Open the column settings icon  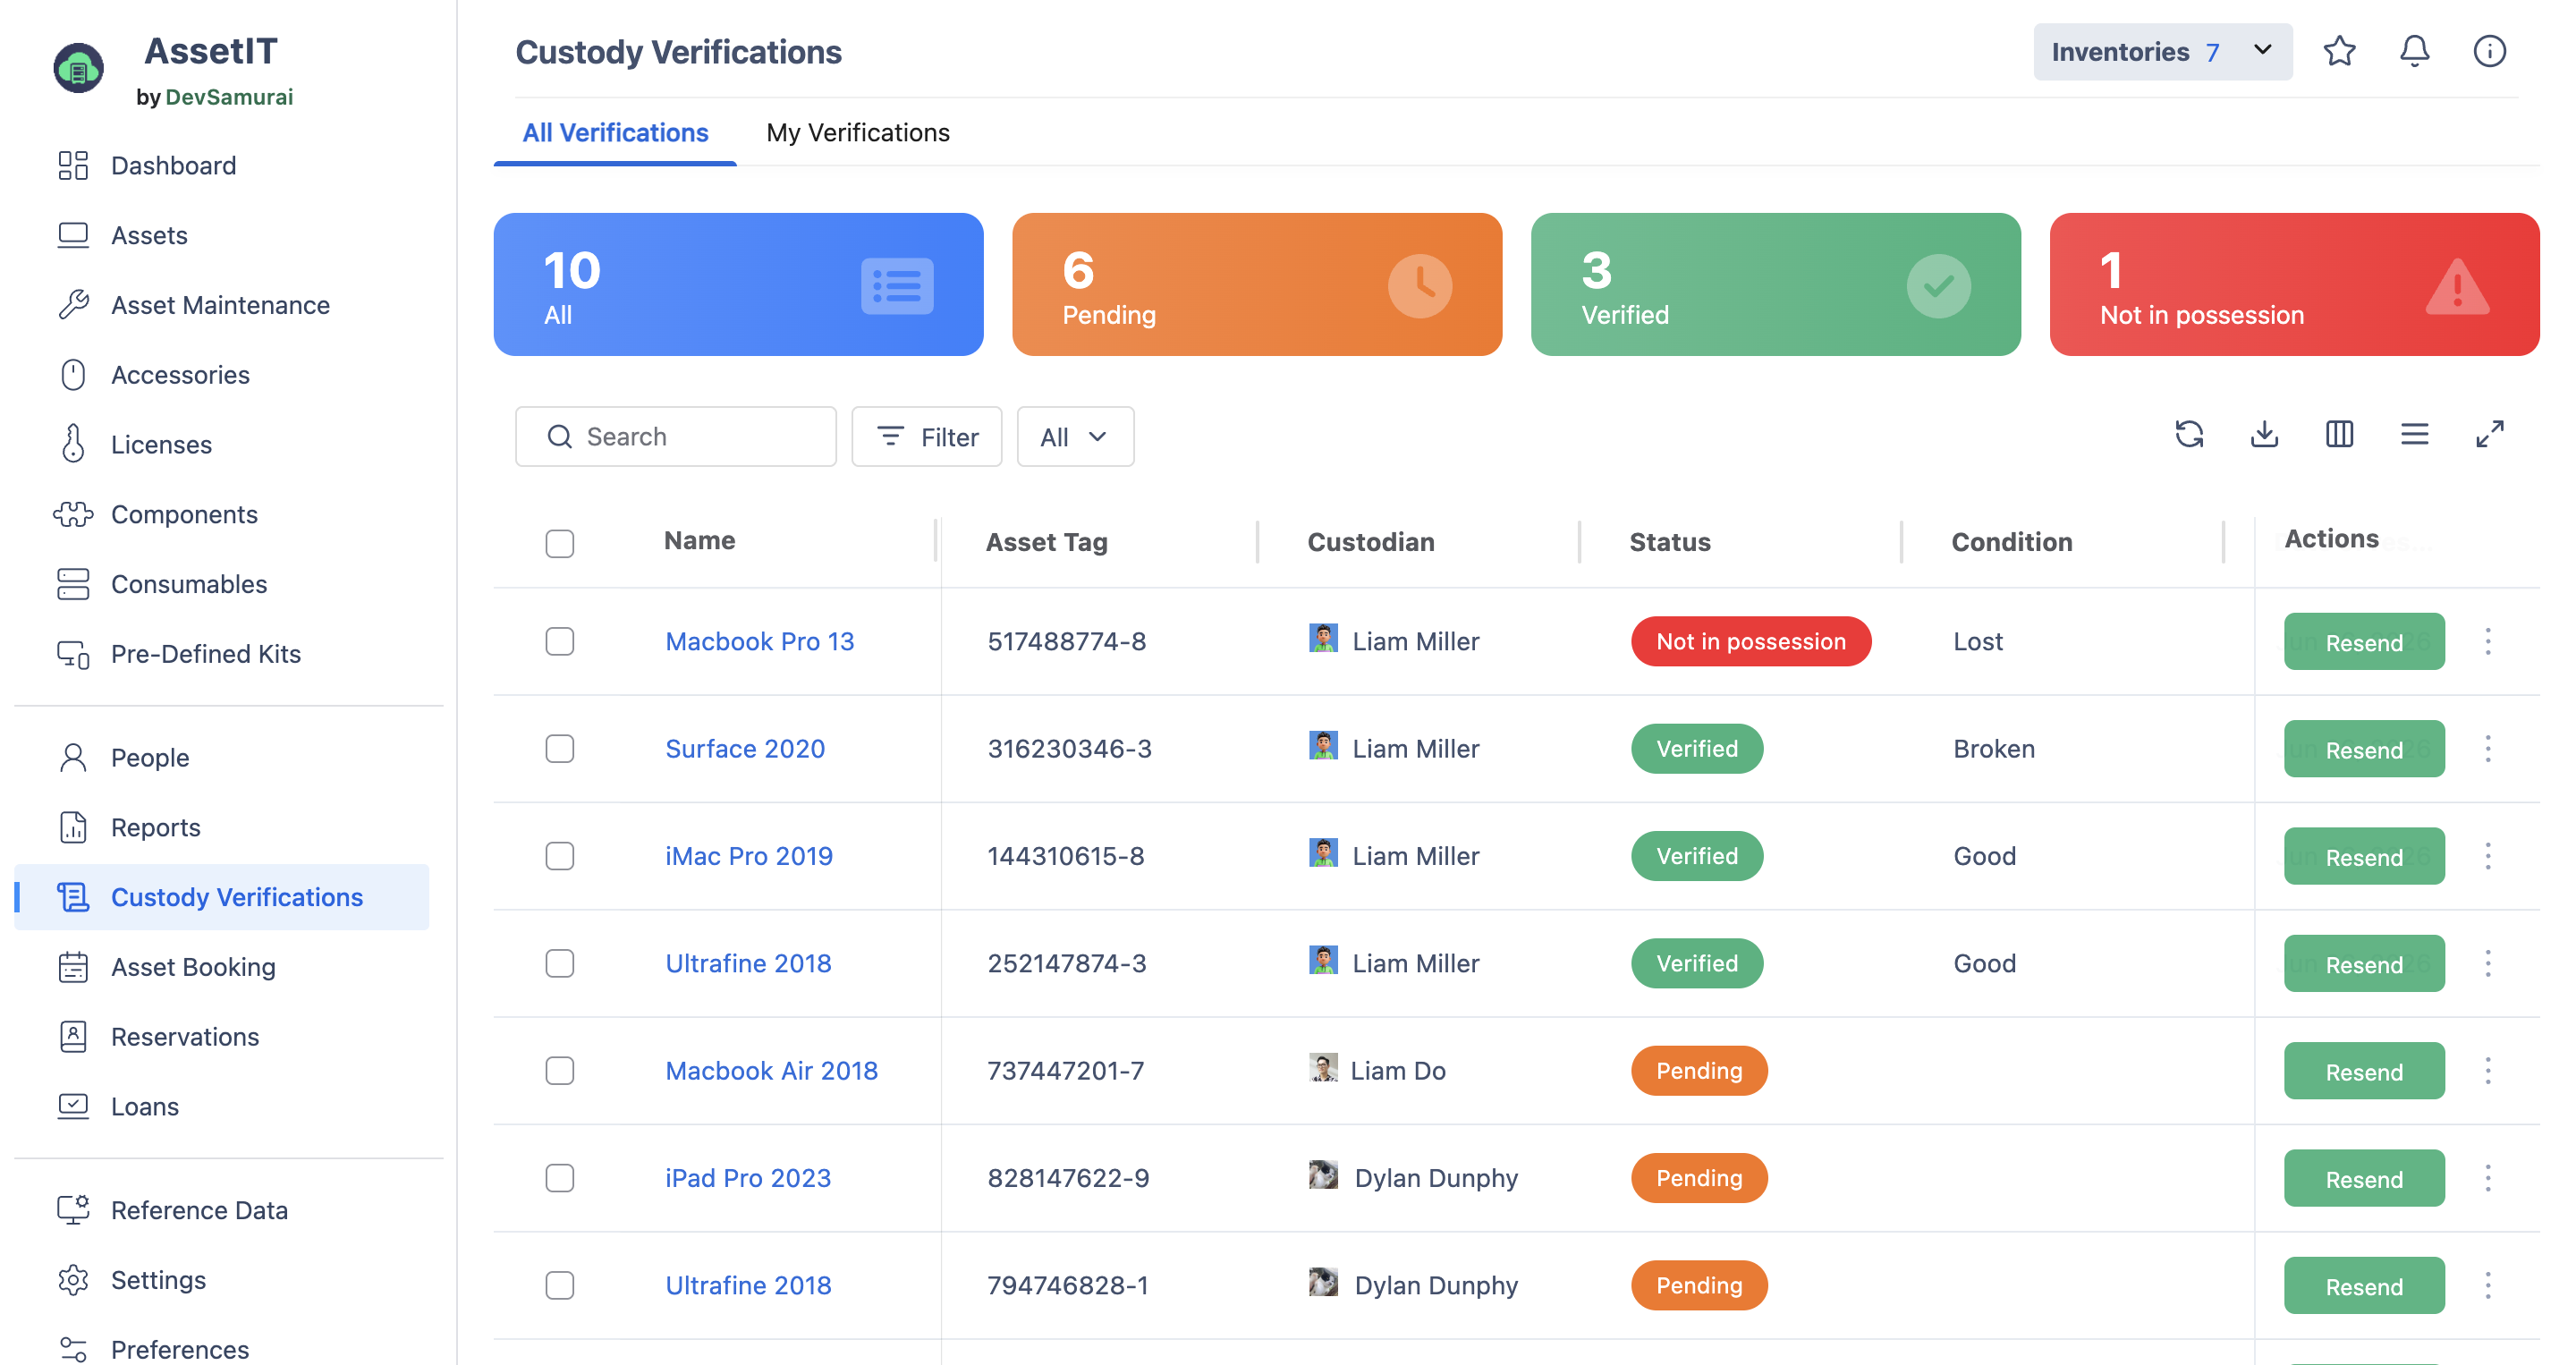point(2339,434)
